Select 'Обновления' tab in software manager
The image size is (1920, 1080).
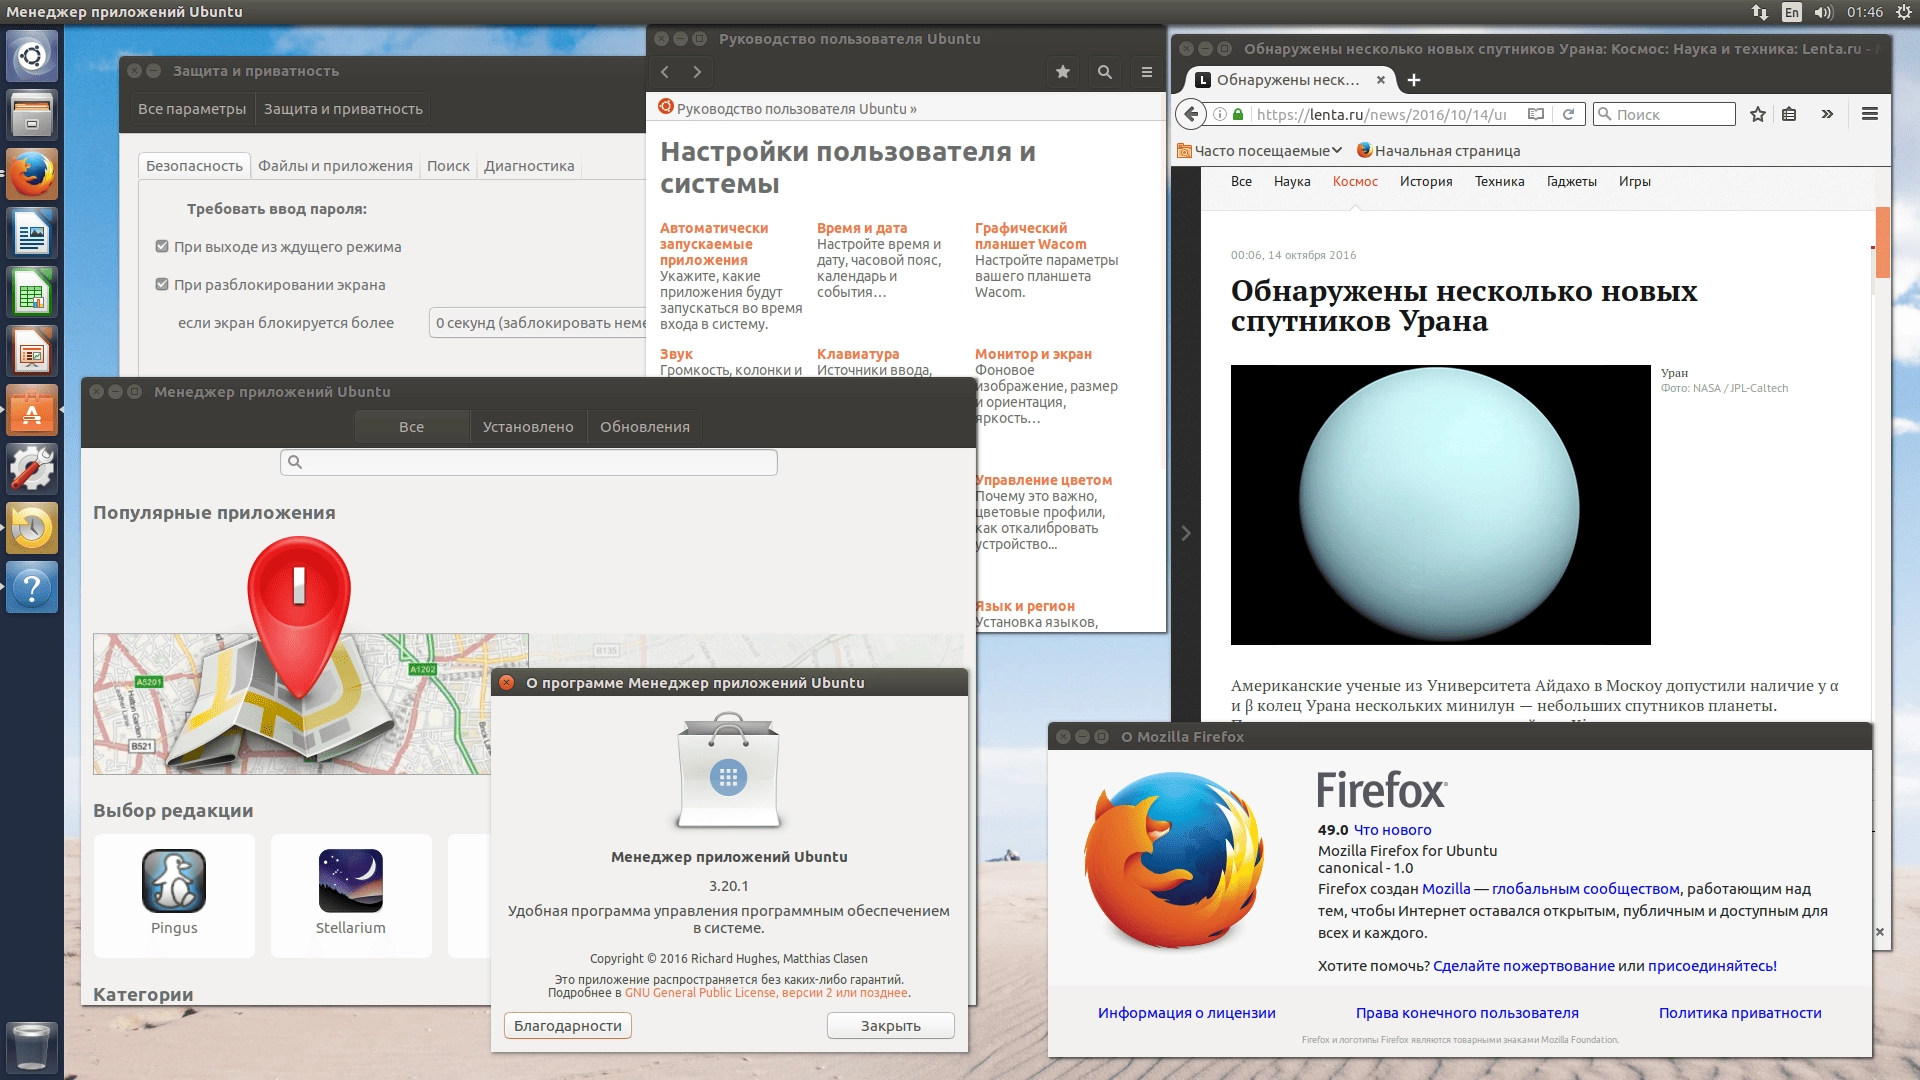[645, 427]
